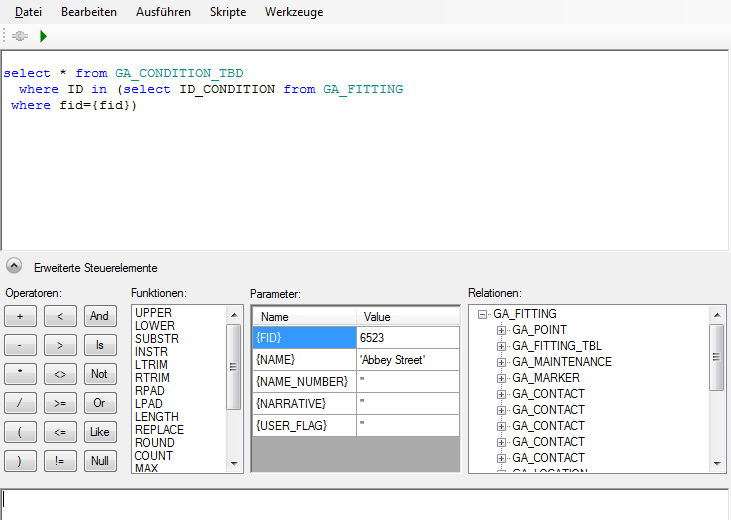This screenshot has width=731, height=520.
Task: Edit the {NAME} value 'Abbey Street'
Action: coord(407,359)
